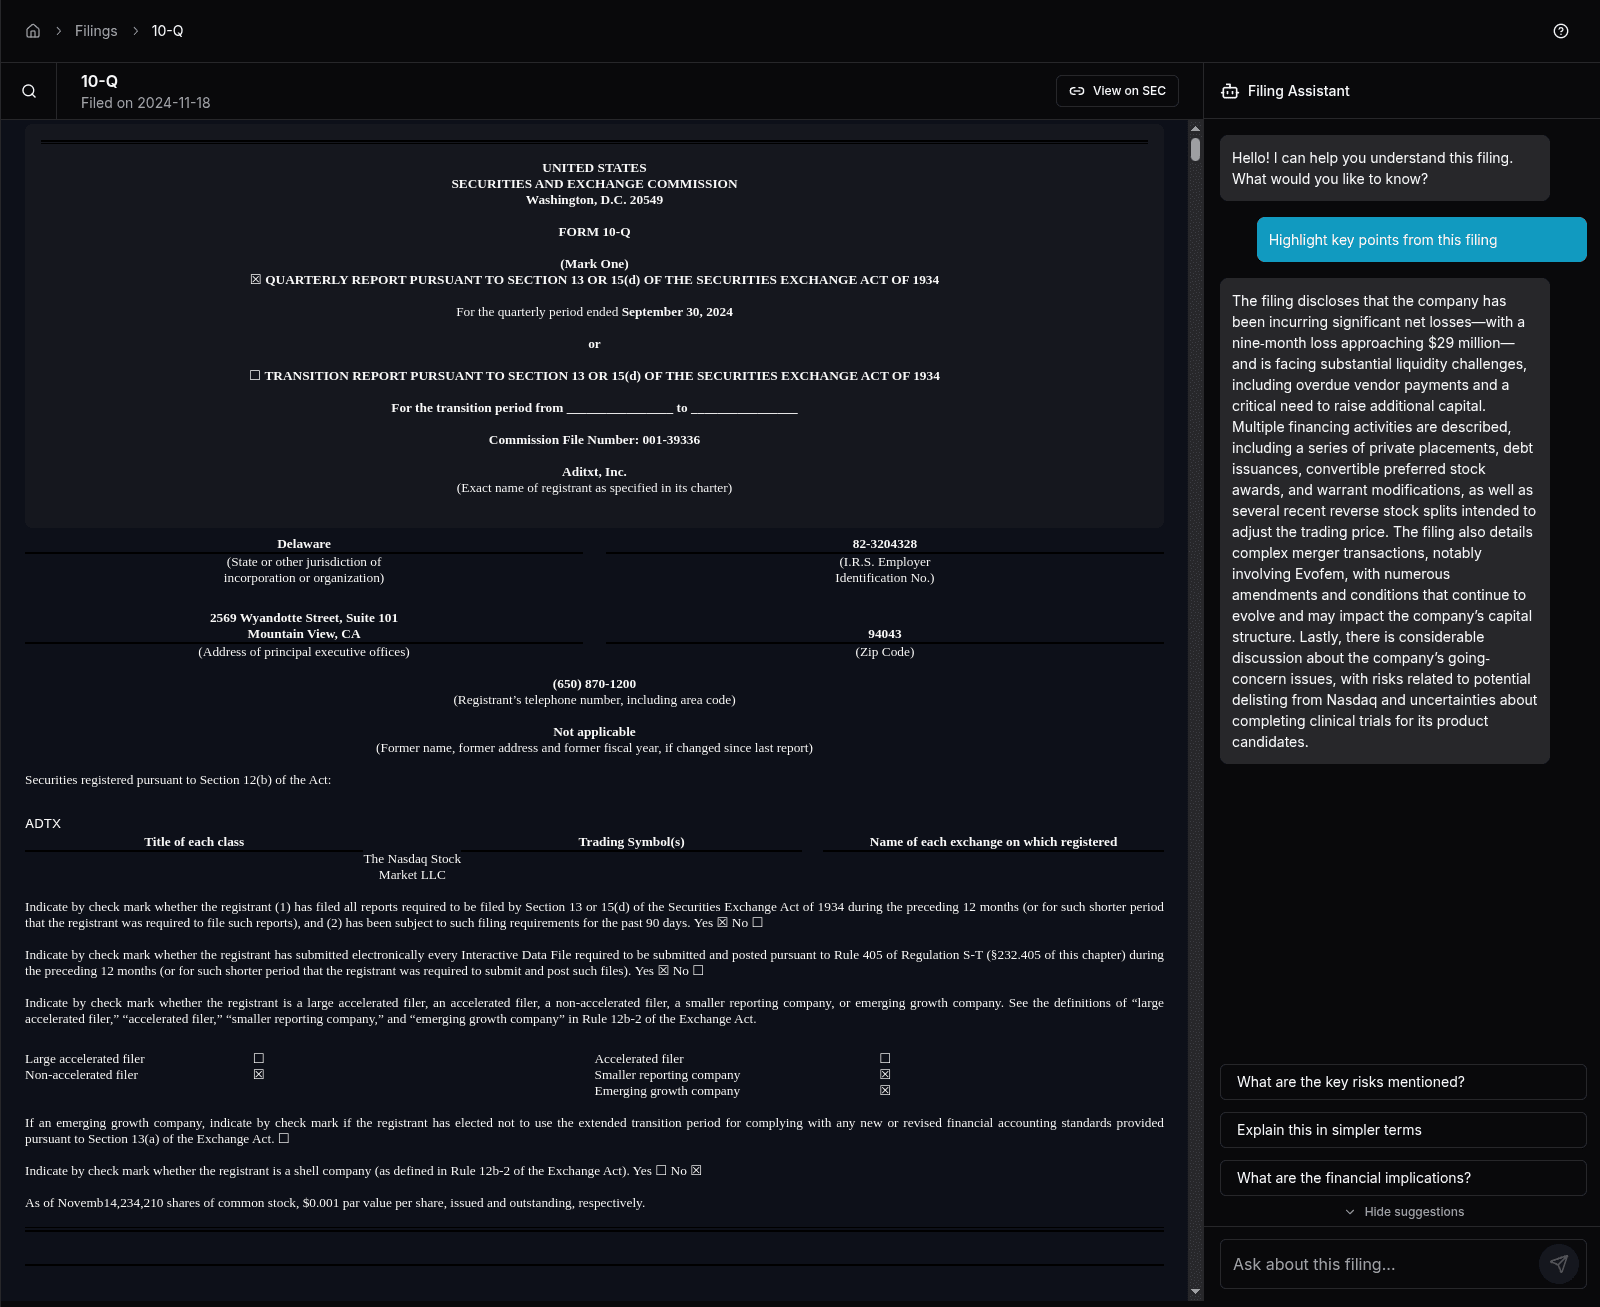Click the 'Filing Assistant' panel title
The image size is (1600, 1307).
coord(1298,91)
